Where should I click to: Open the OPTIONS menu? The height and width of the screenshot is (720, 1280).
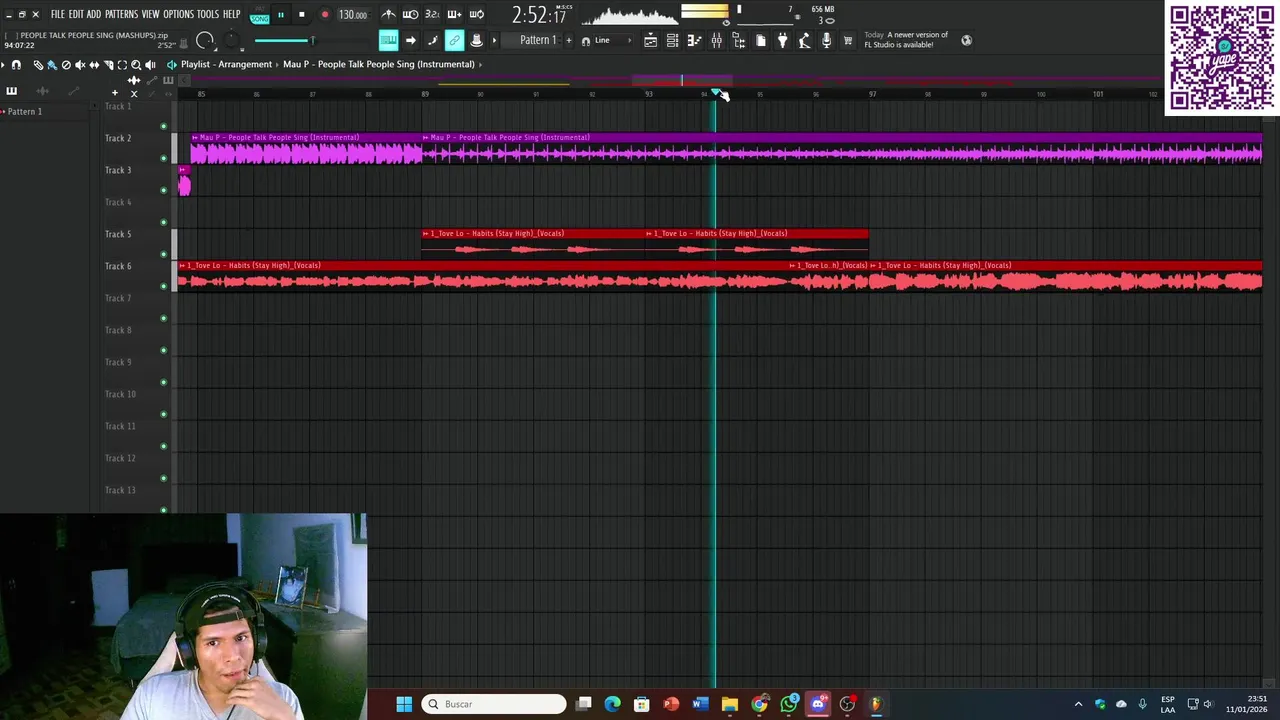click(178, 14)
